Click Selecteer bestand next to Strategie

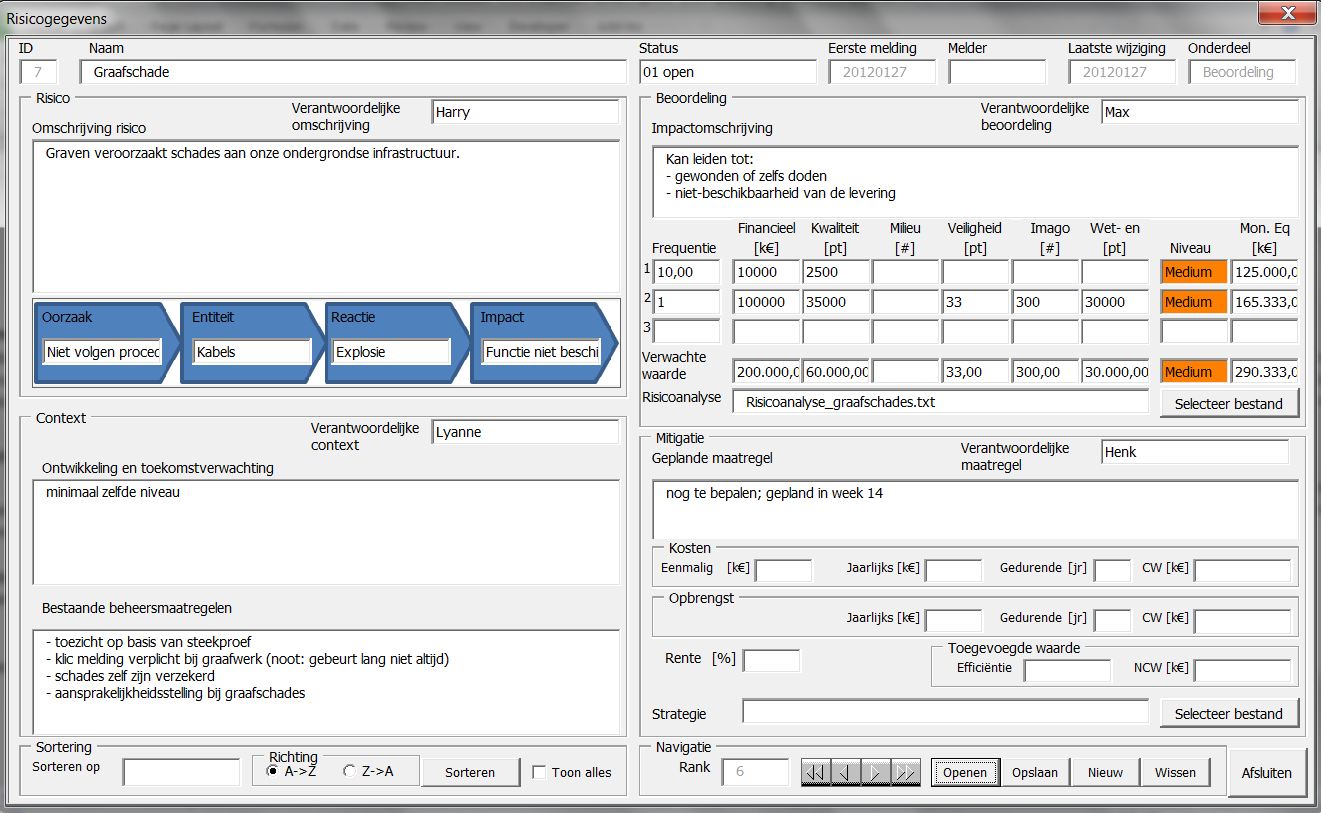click(x=1229, y=713)
